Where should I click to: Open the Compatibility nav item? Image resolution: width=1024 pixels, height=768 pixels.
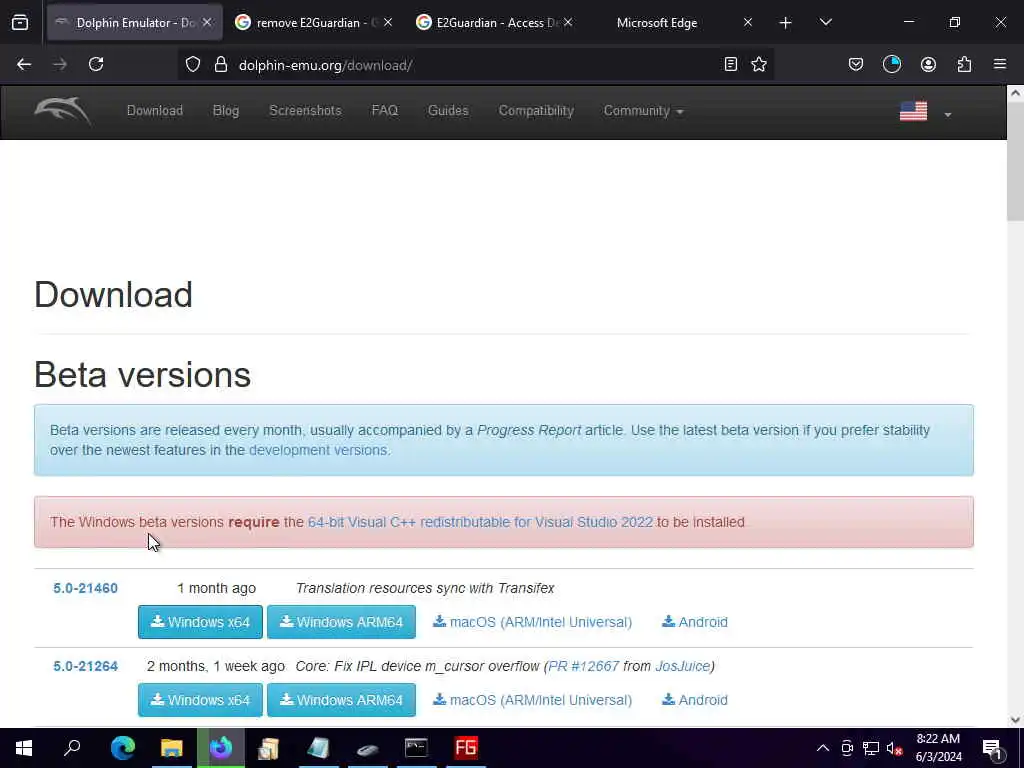tap(536, 110)
